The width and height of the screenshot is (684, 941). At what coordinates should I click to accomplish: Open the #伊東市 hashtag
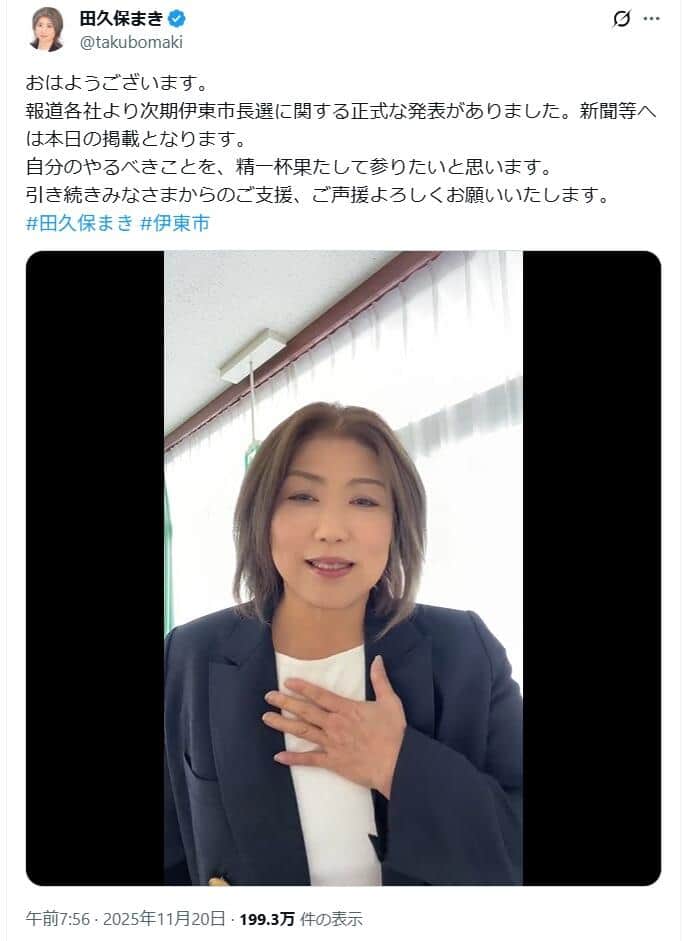click(x=175, y=224)
